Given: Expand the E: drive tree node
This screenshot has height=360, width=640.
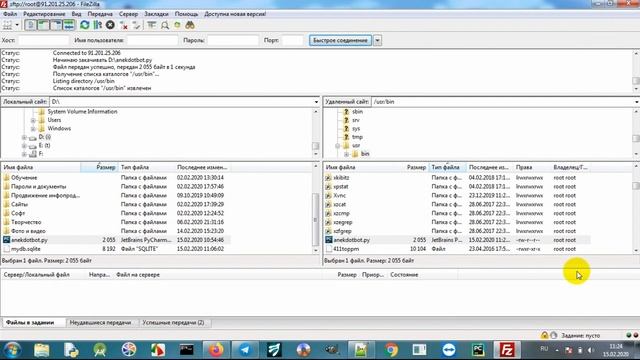Looking at the screenshot, I should click(24, 146).
